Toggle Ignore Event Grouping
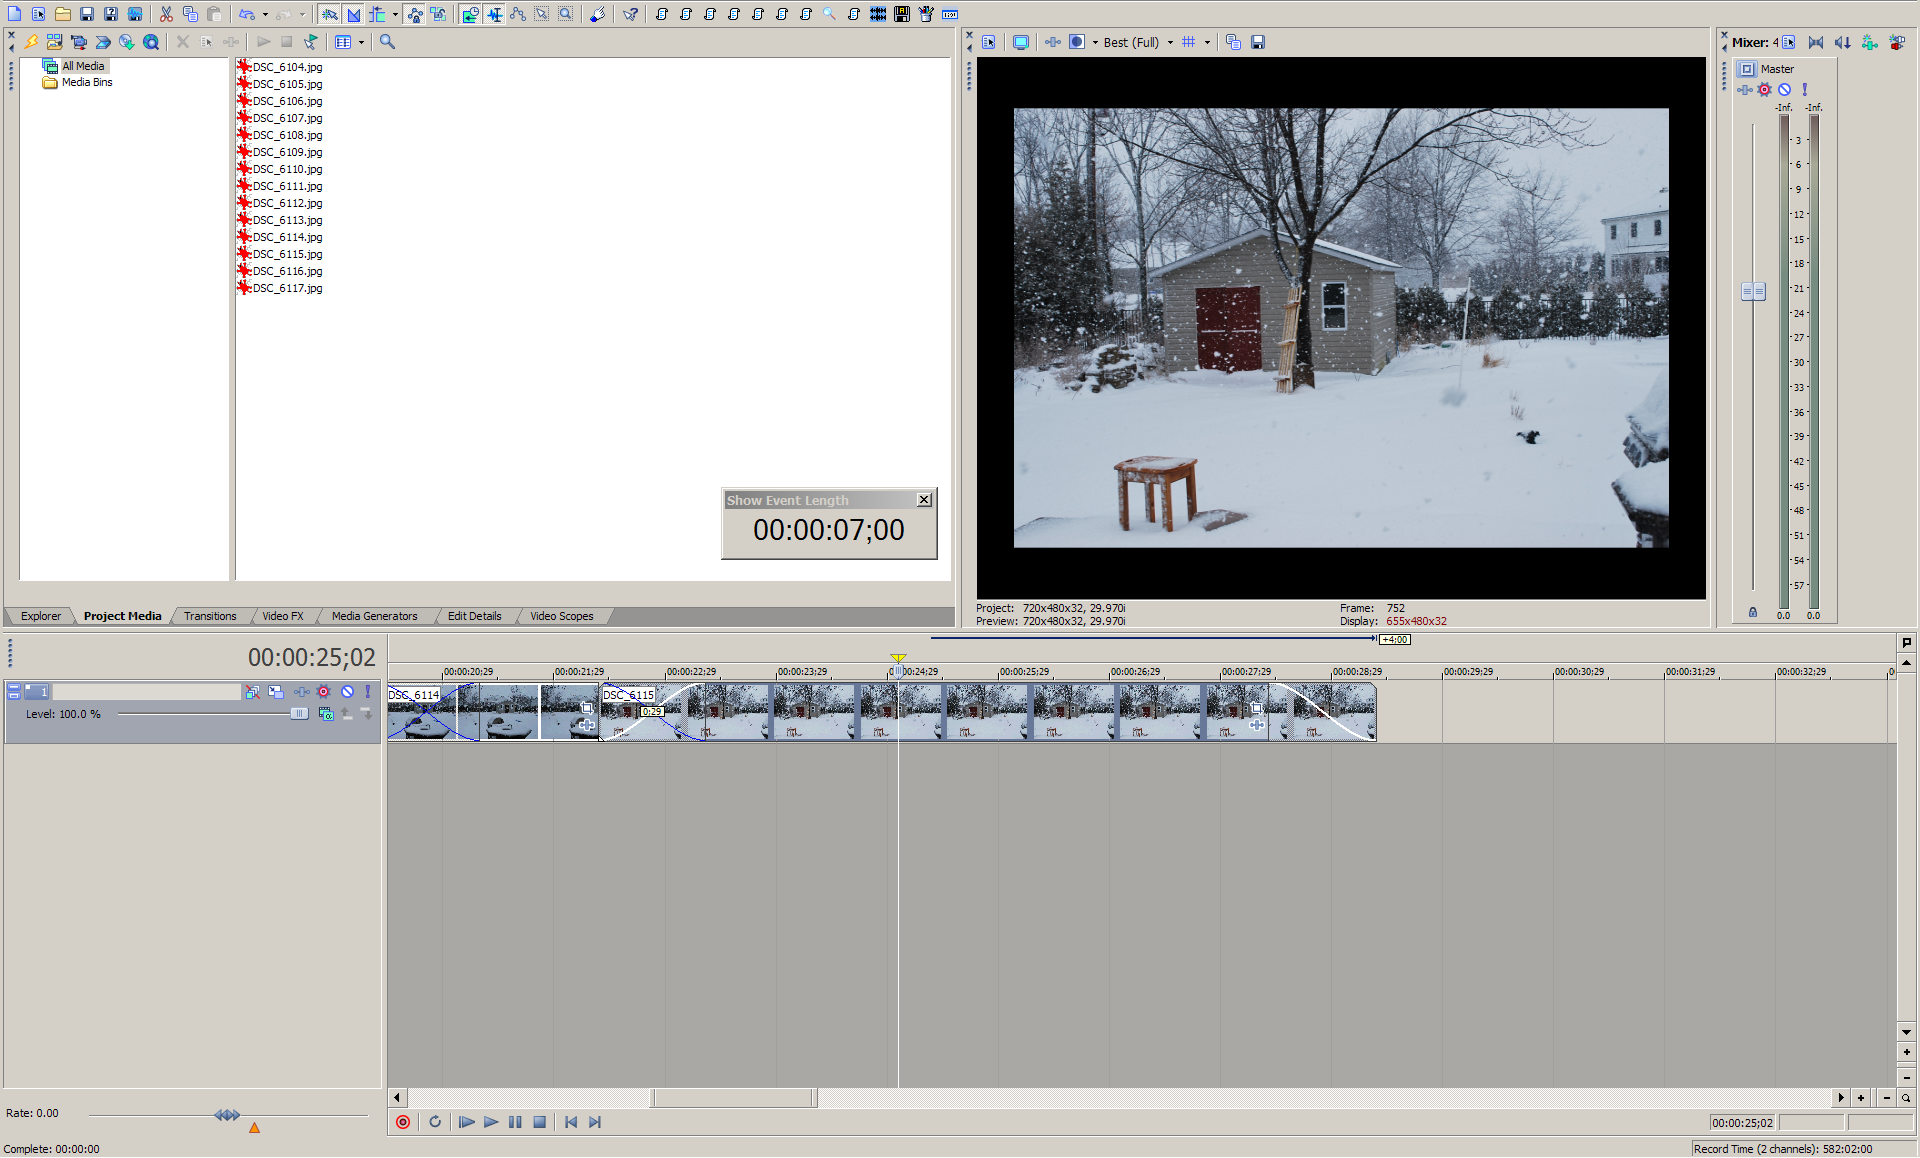 point(438,14)
